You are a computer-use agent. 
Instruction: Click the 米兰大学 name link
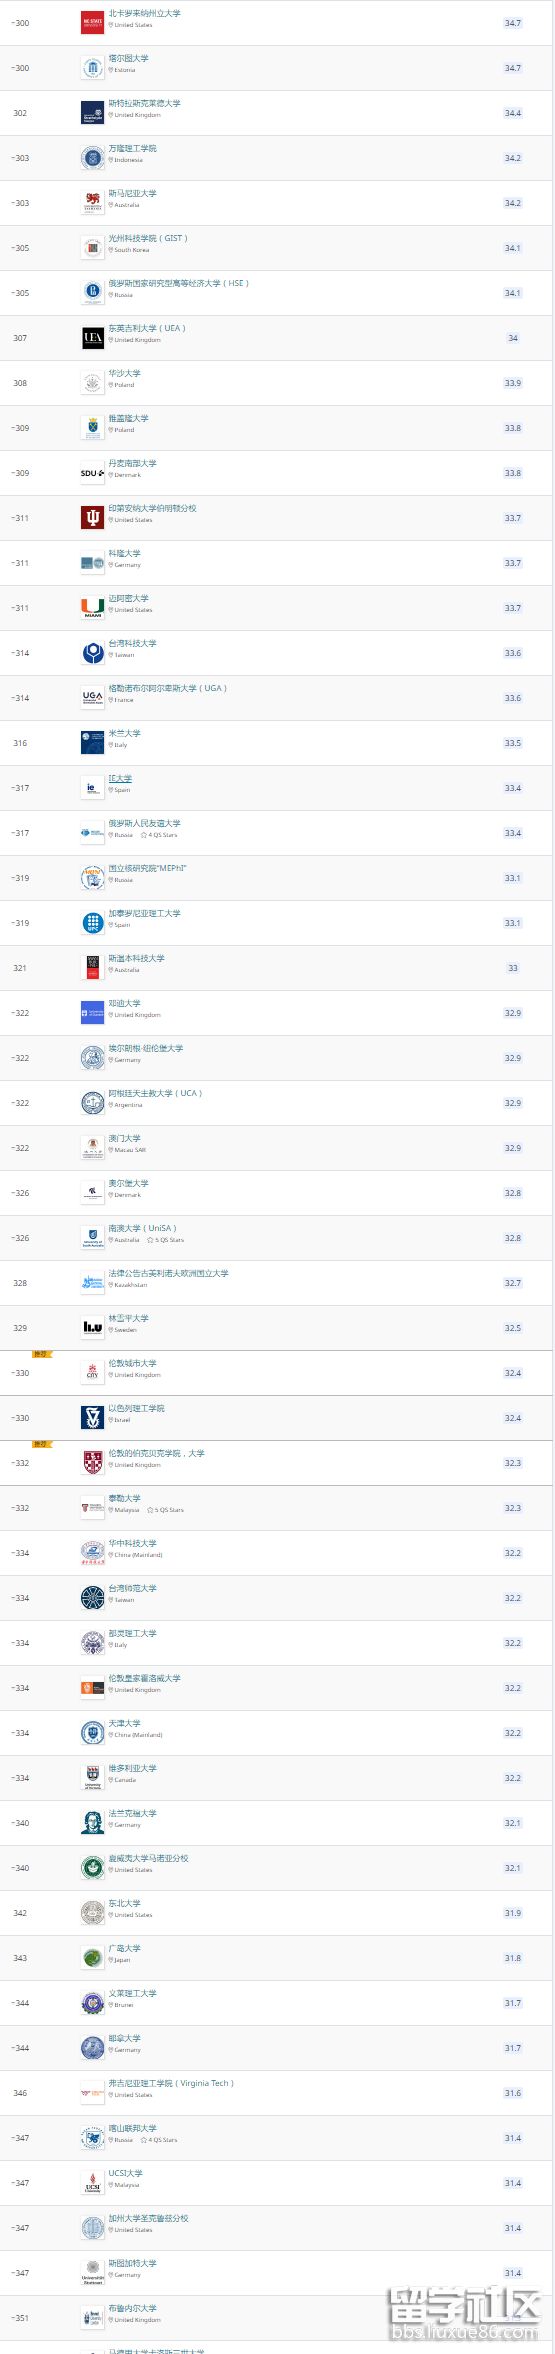(124, 733)
